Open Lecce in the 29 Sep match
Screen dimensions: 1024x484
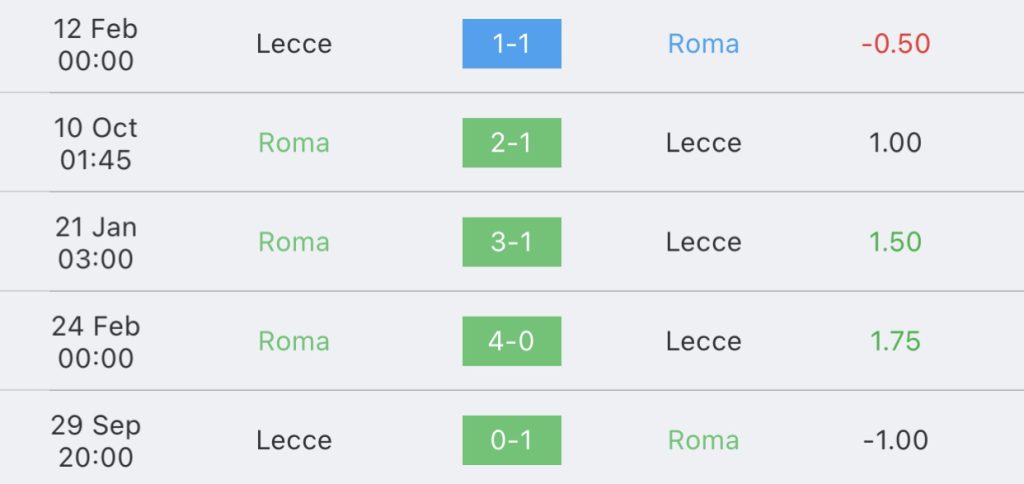tap(293, 439)
